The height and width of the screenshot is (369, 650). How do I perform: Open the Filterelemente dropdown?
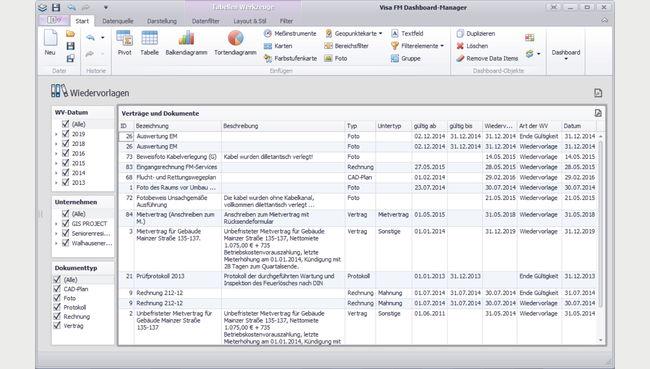[x=442, y=46]
